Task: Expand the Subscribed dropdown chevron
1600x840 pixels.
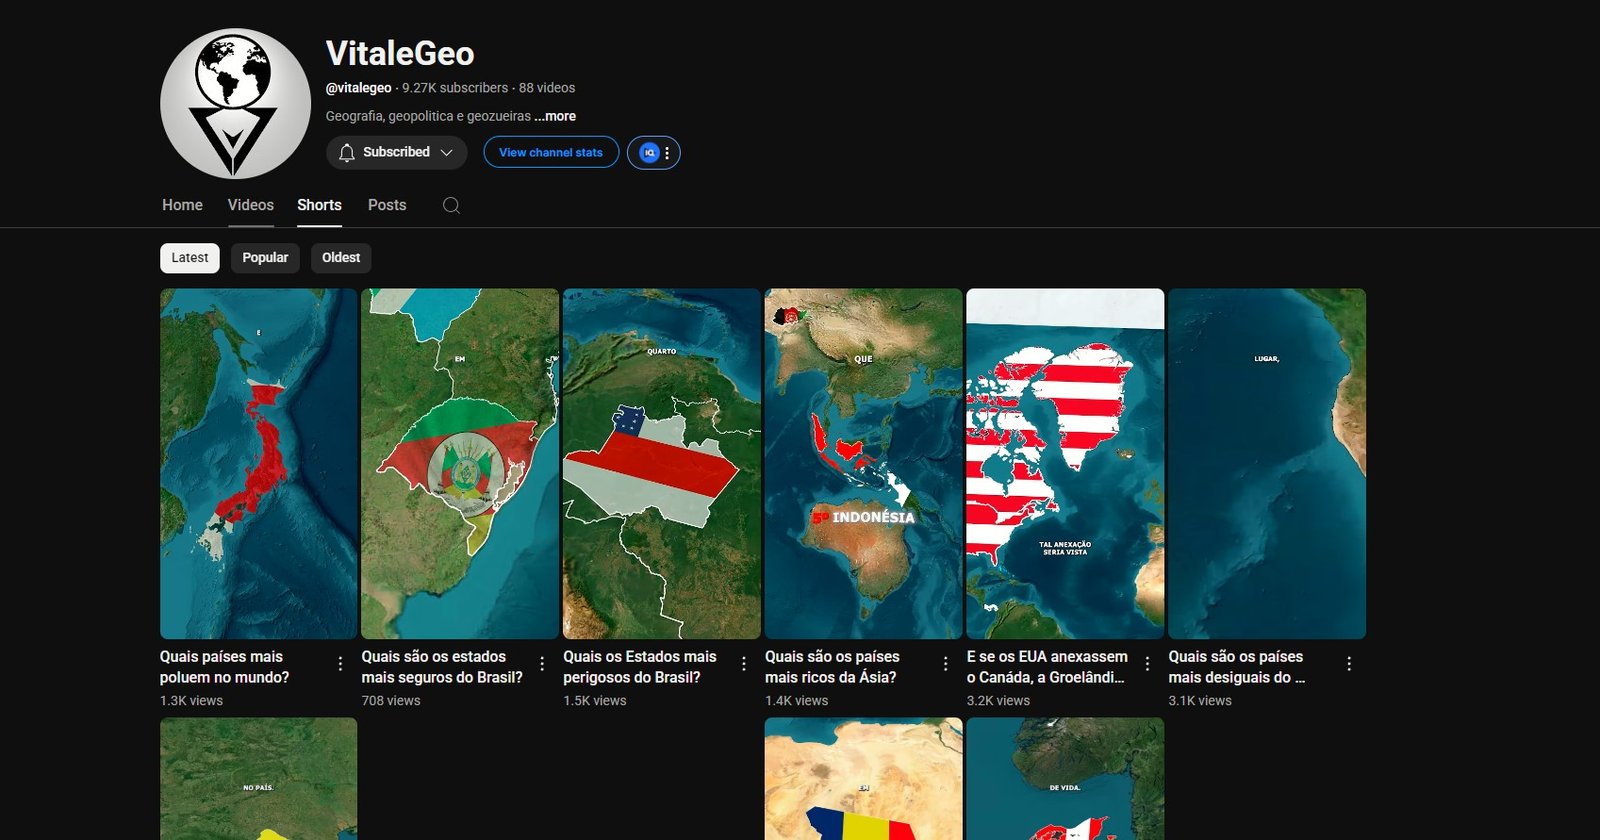Action: [446, 152]
